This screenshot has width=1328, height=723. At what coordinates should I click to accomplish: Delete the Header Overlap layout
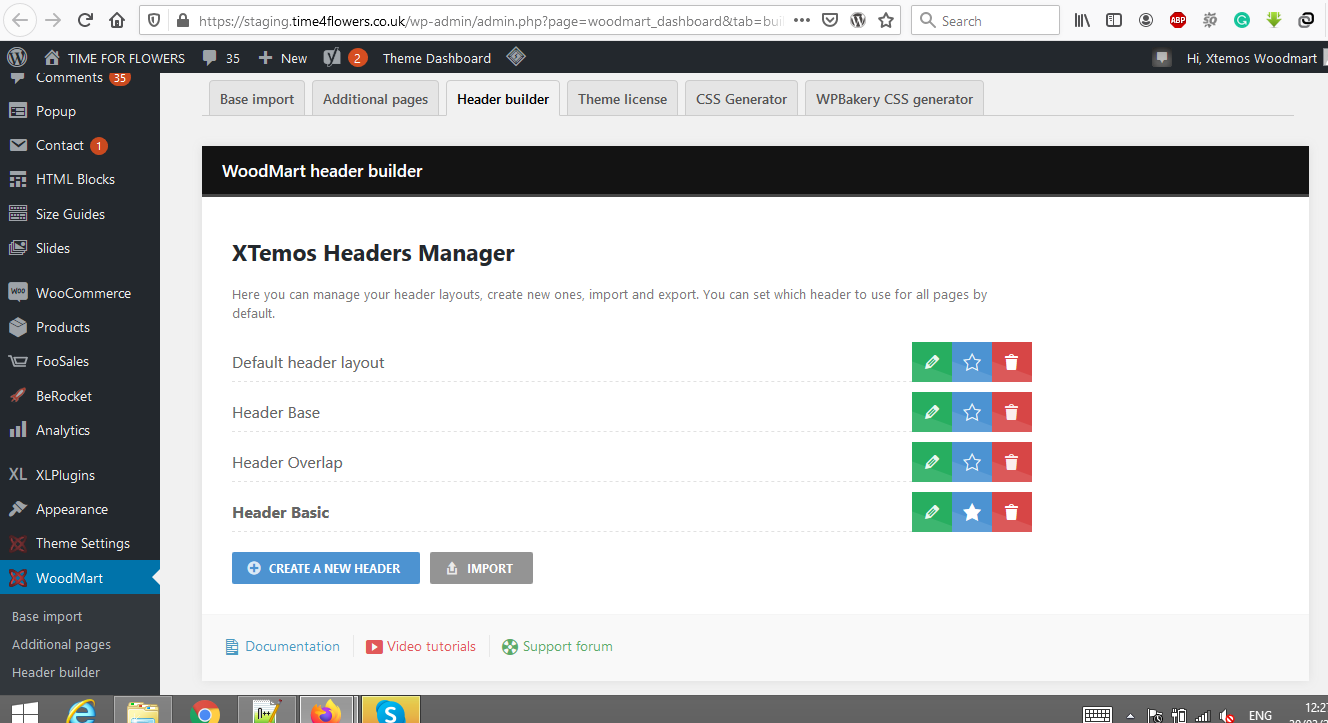pyautogui.click(x=1012, y=462)
